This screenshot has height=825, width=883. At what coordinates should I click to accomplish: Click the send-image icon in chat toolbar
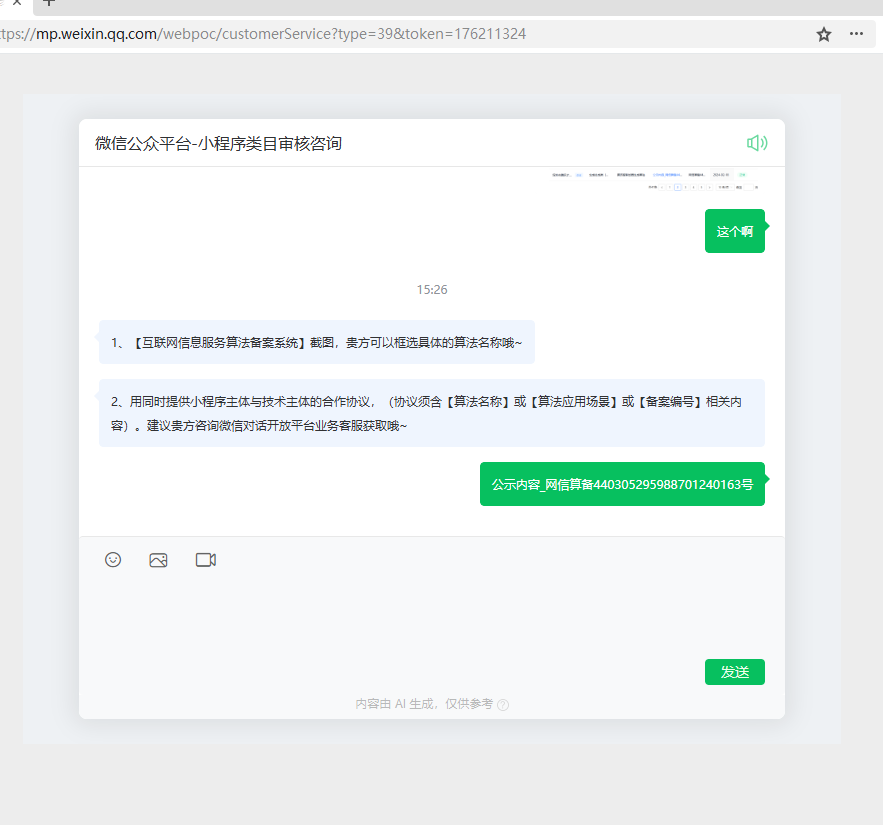point(158,560)
